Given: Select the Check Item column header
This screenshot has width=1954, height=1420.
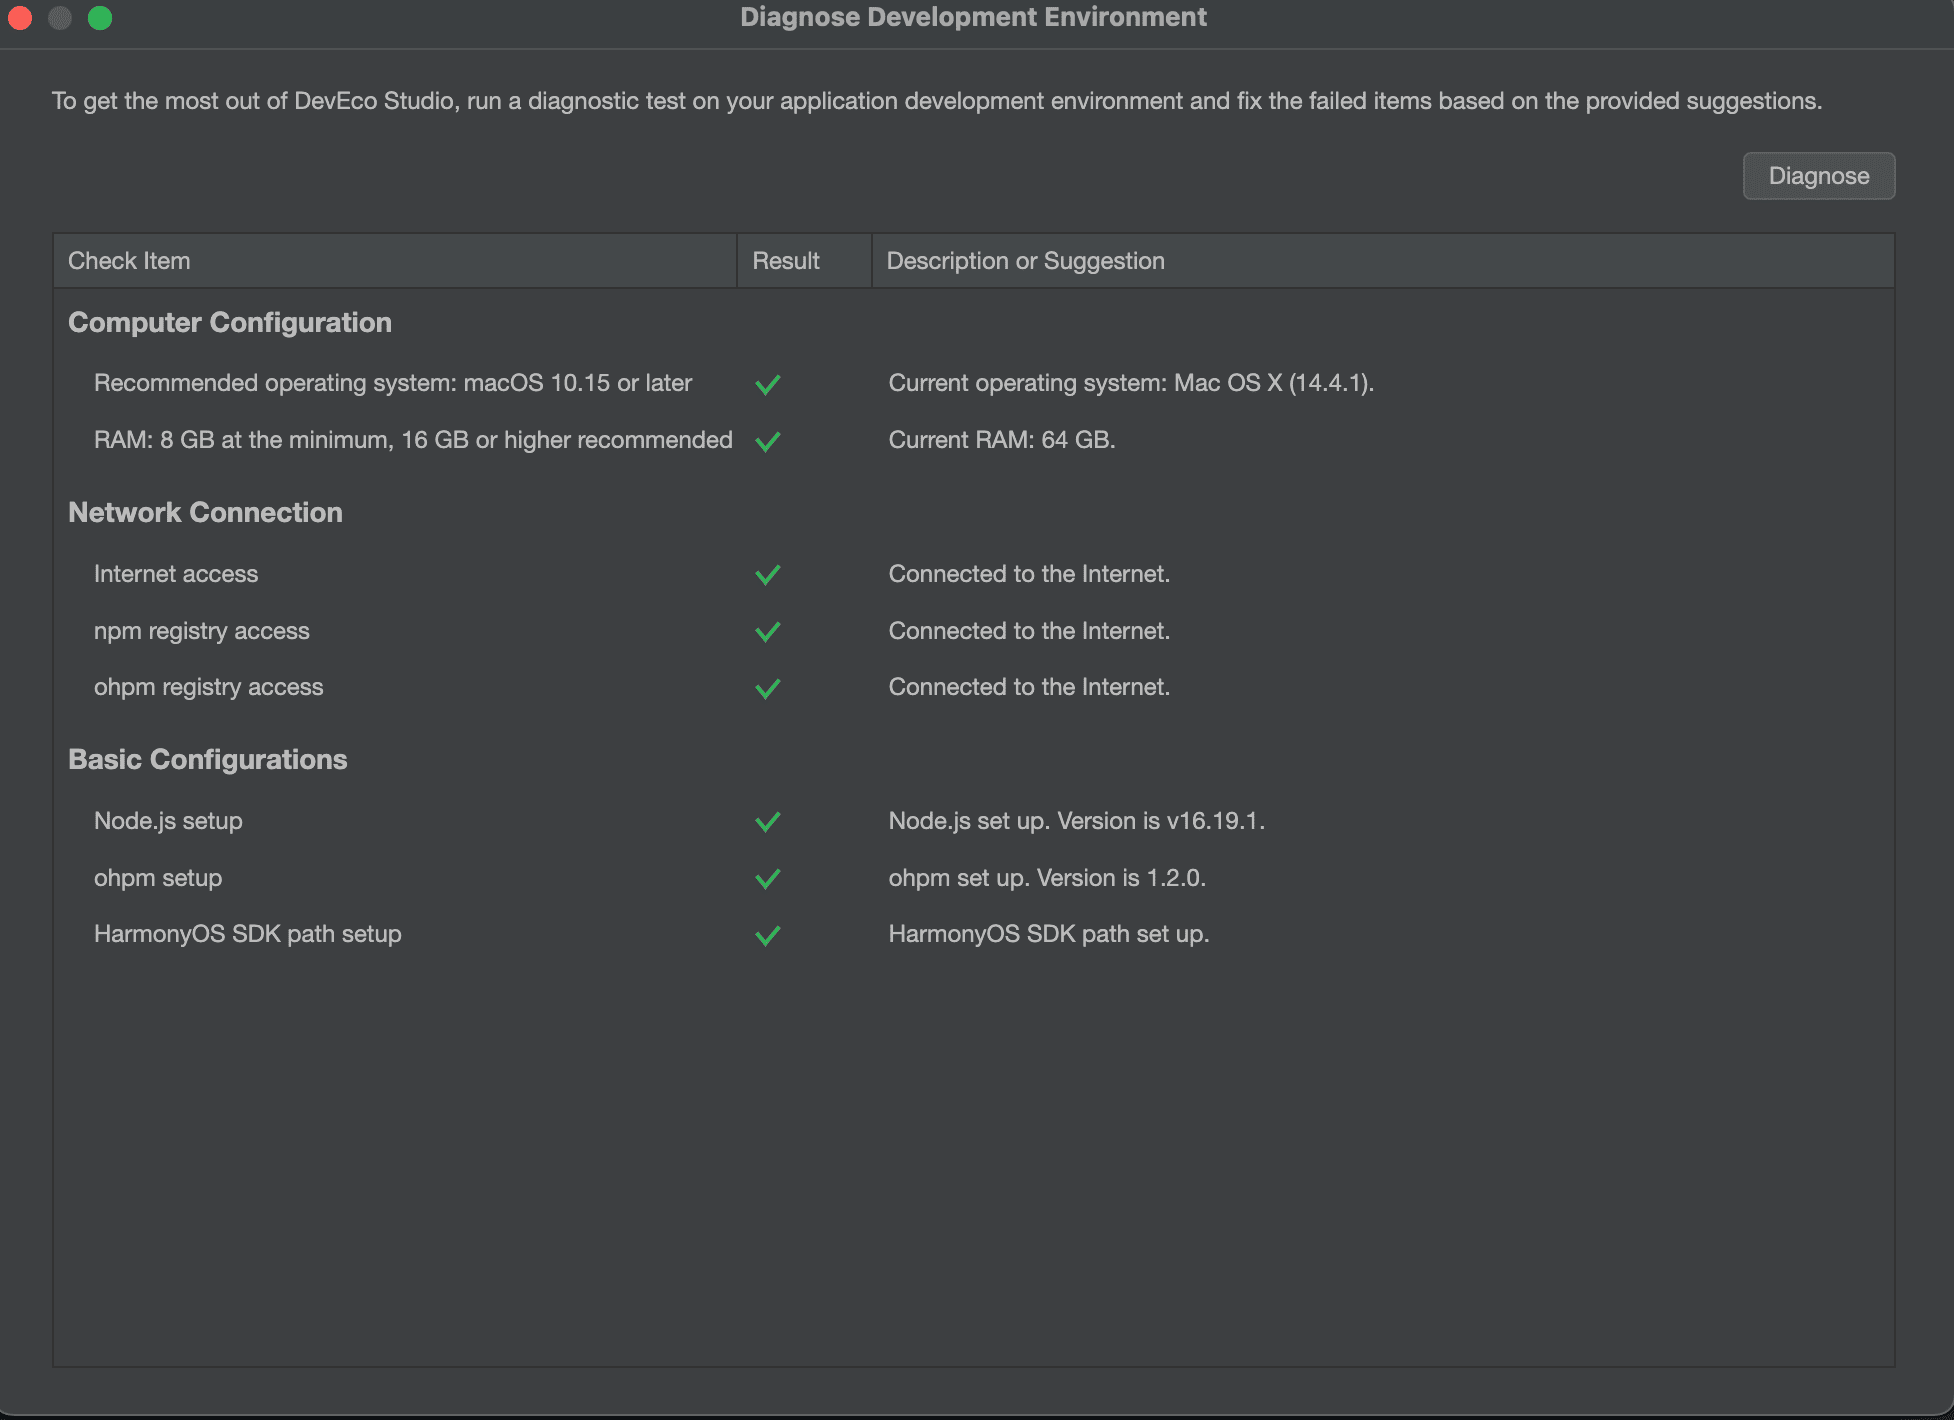Looking at the screenshot, I should (x=395, y=261).
